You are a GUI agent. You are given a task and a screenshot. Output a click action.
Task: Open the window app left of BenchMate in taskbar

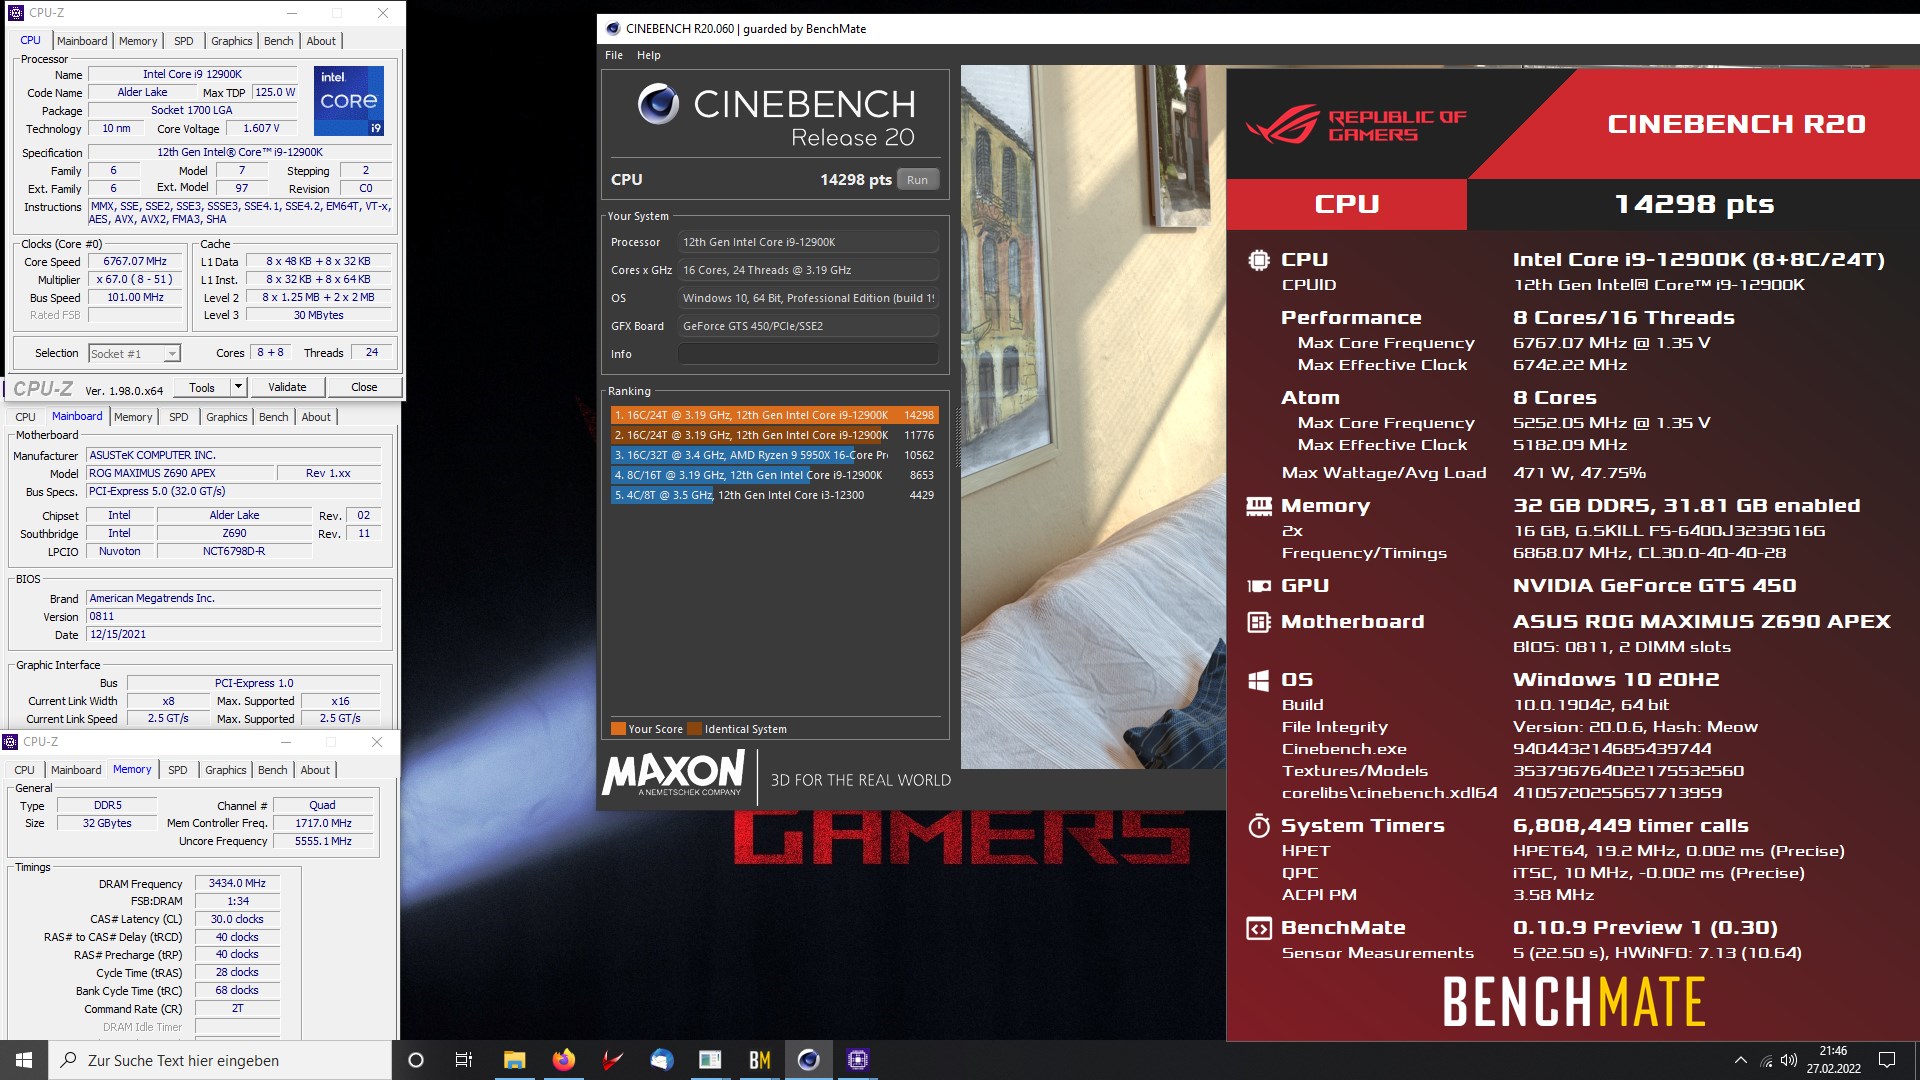pos(711,1060)
